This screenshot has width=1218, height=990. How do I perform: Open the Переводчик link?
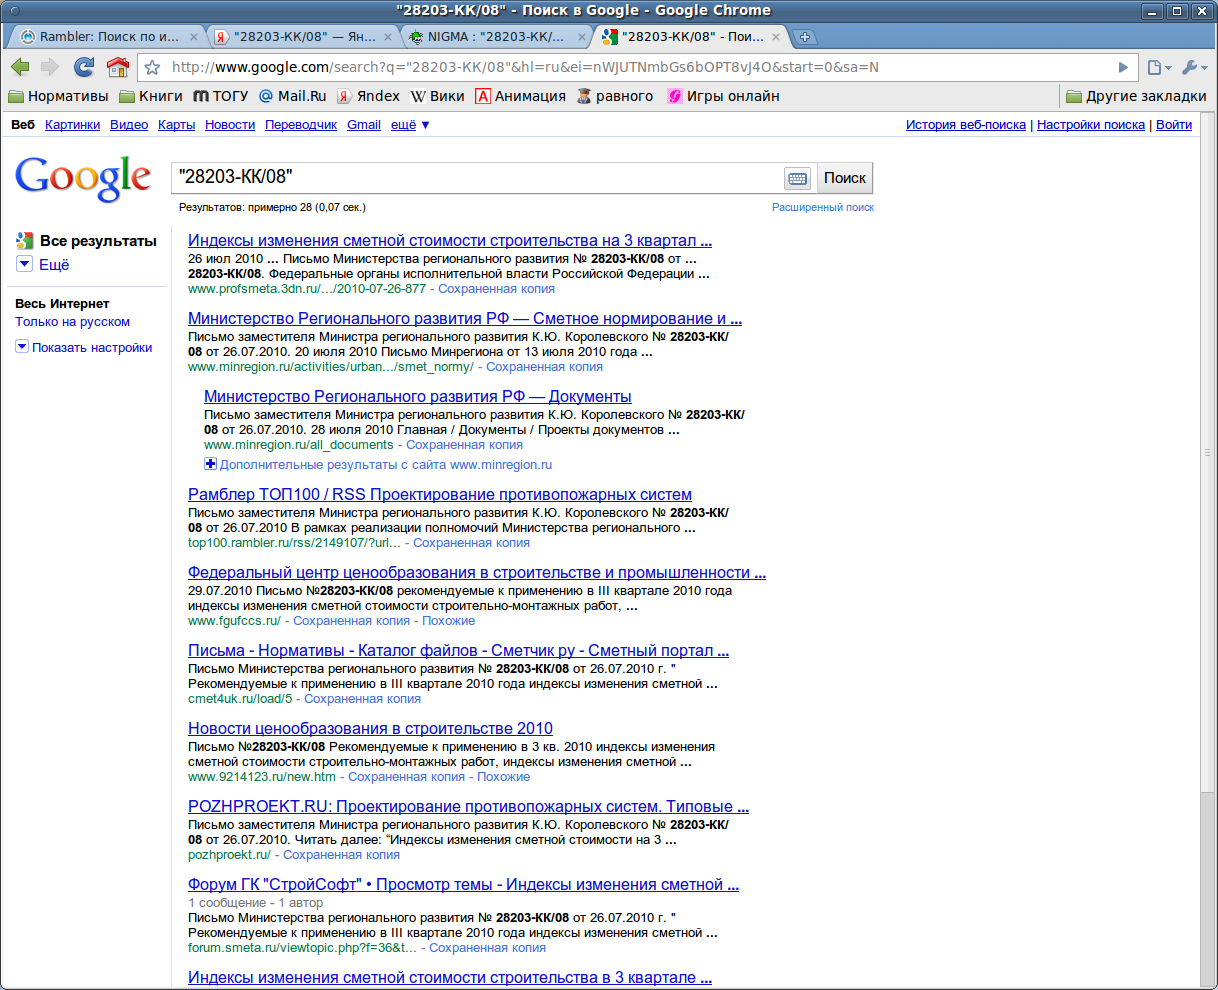click(x=301, y=125)
